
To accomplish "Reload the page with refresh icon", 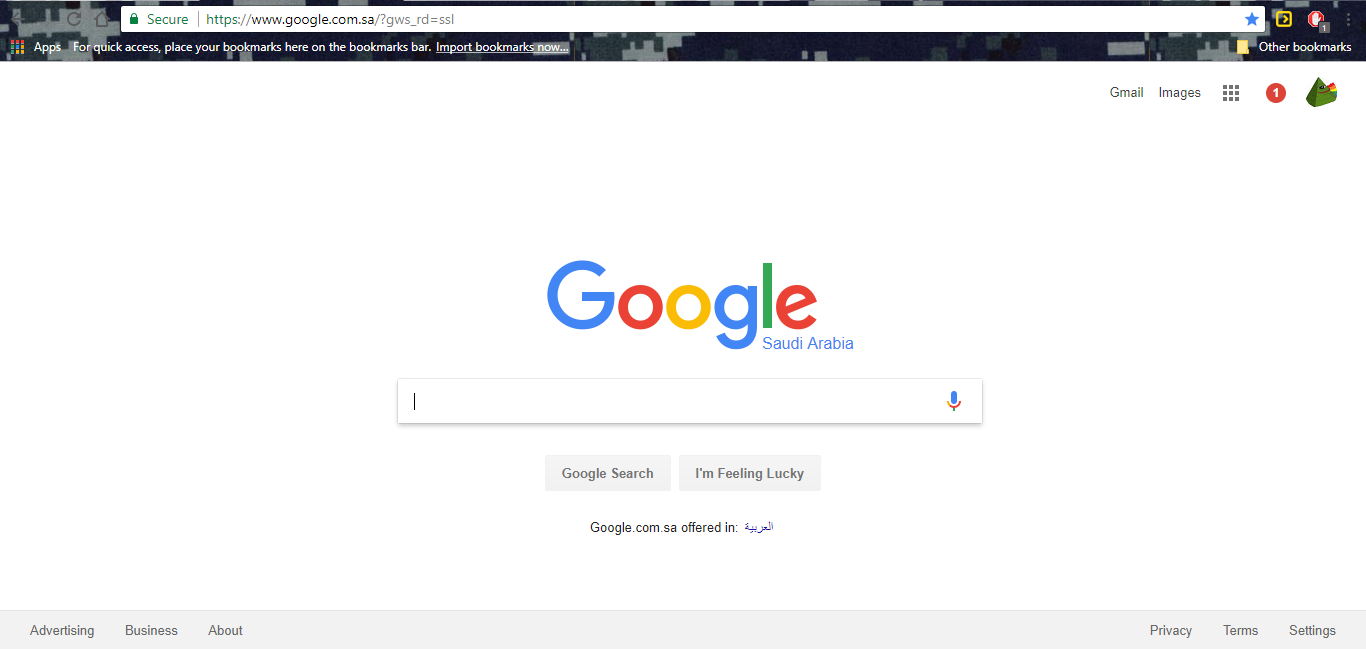I will point(73,19).
